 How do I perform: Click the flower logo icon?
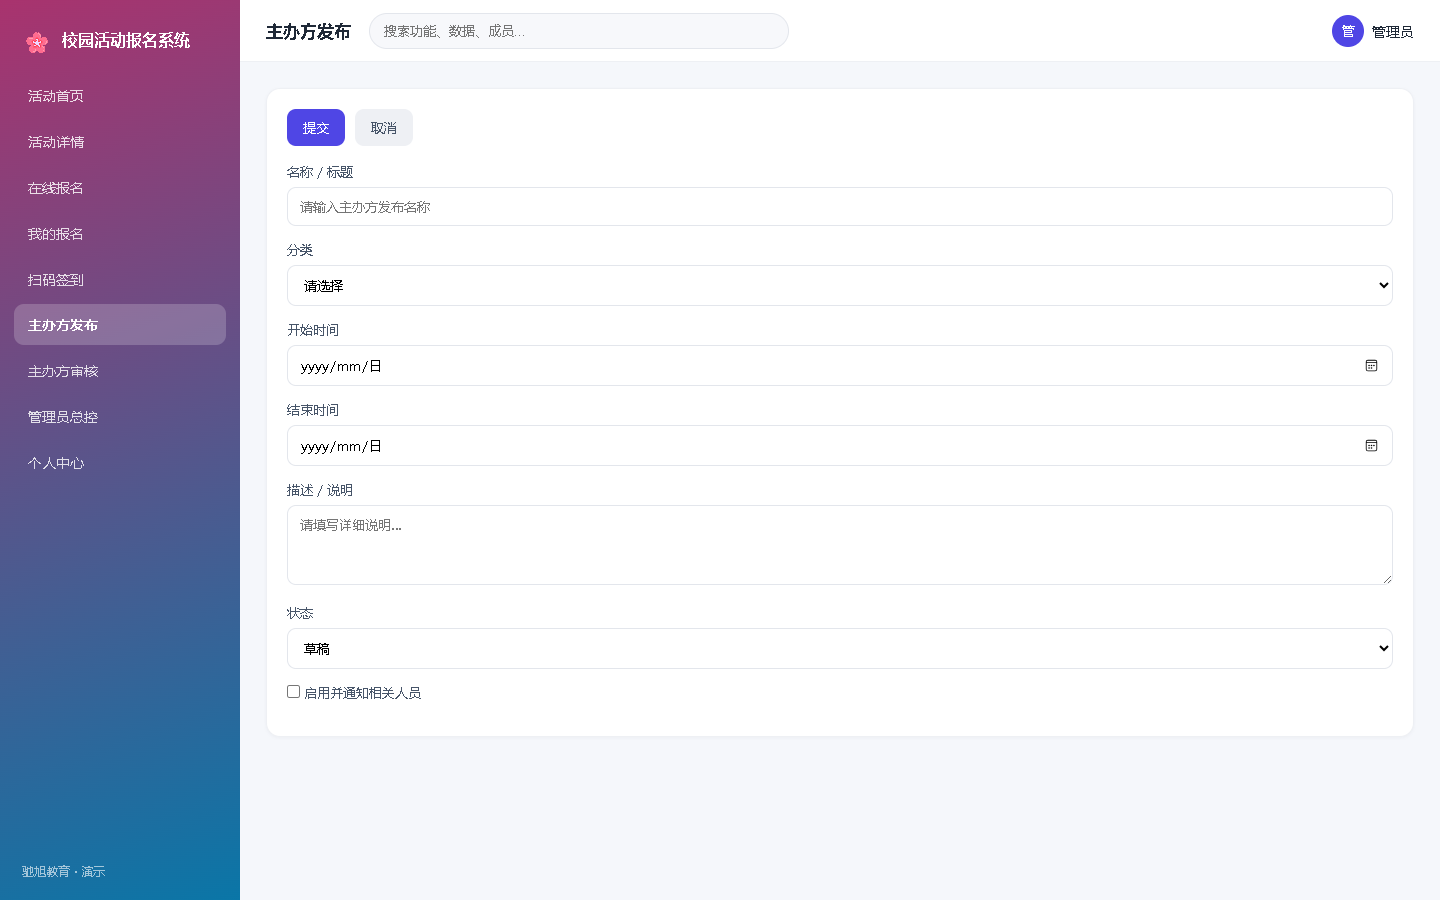[x=37, y=41]
